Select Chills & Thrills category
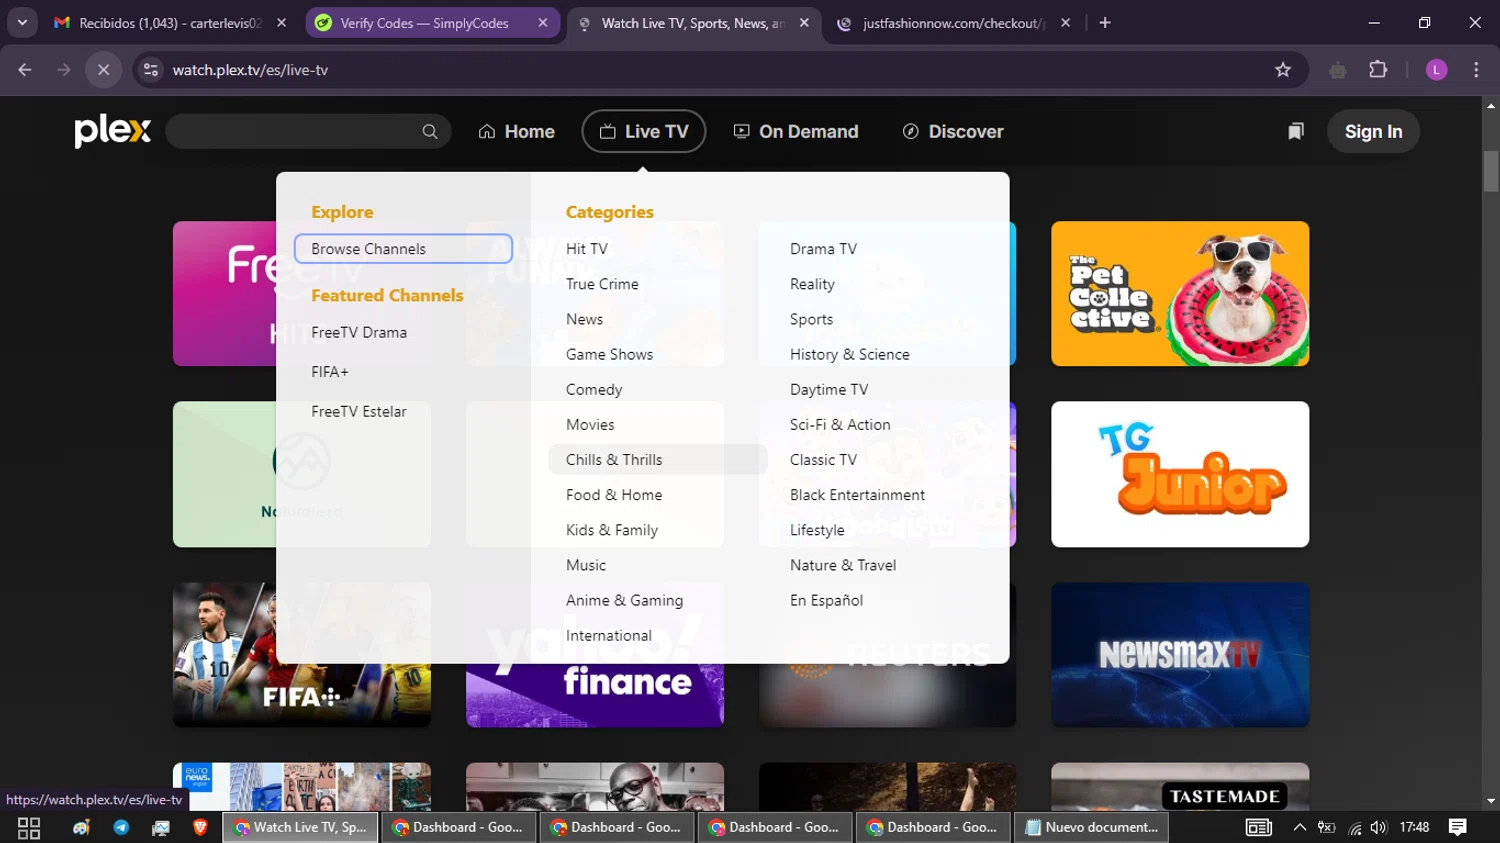The width and height of the screenshot is (1500, 843). (x=614, y=460)
